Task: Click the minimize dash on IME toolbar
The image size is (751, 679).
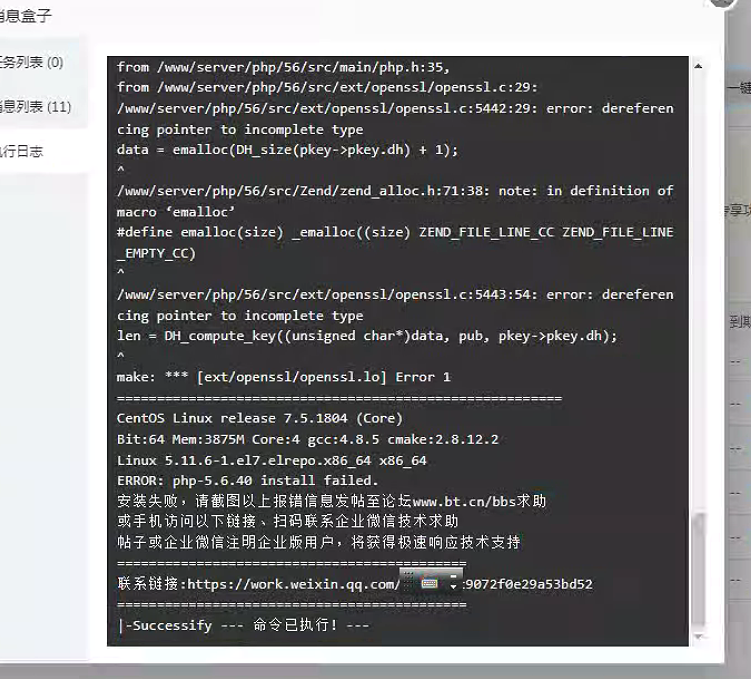Action: tap(454, 575)
